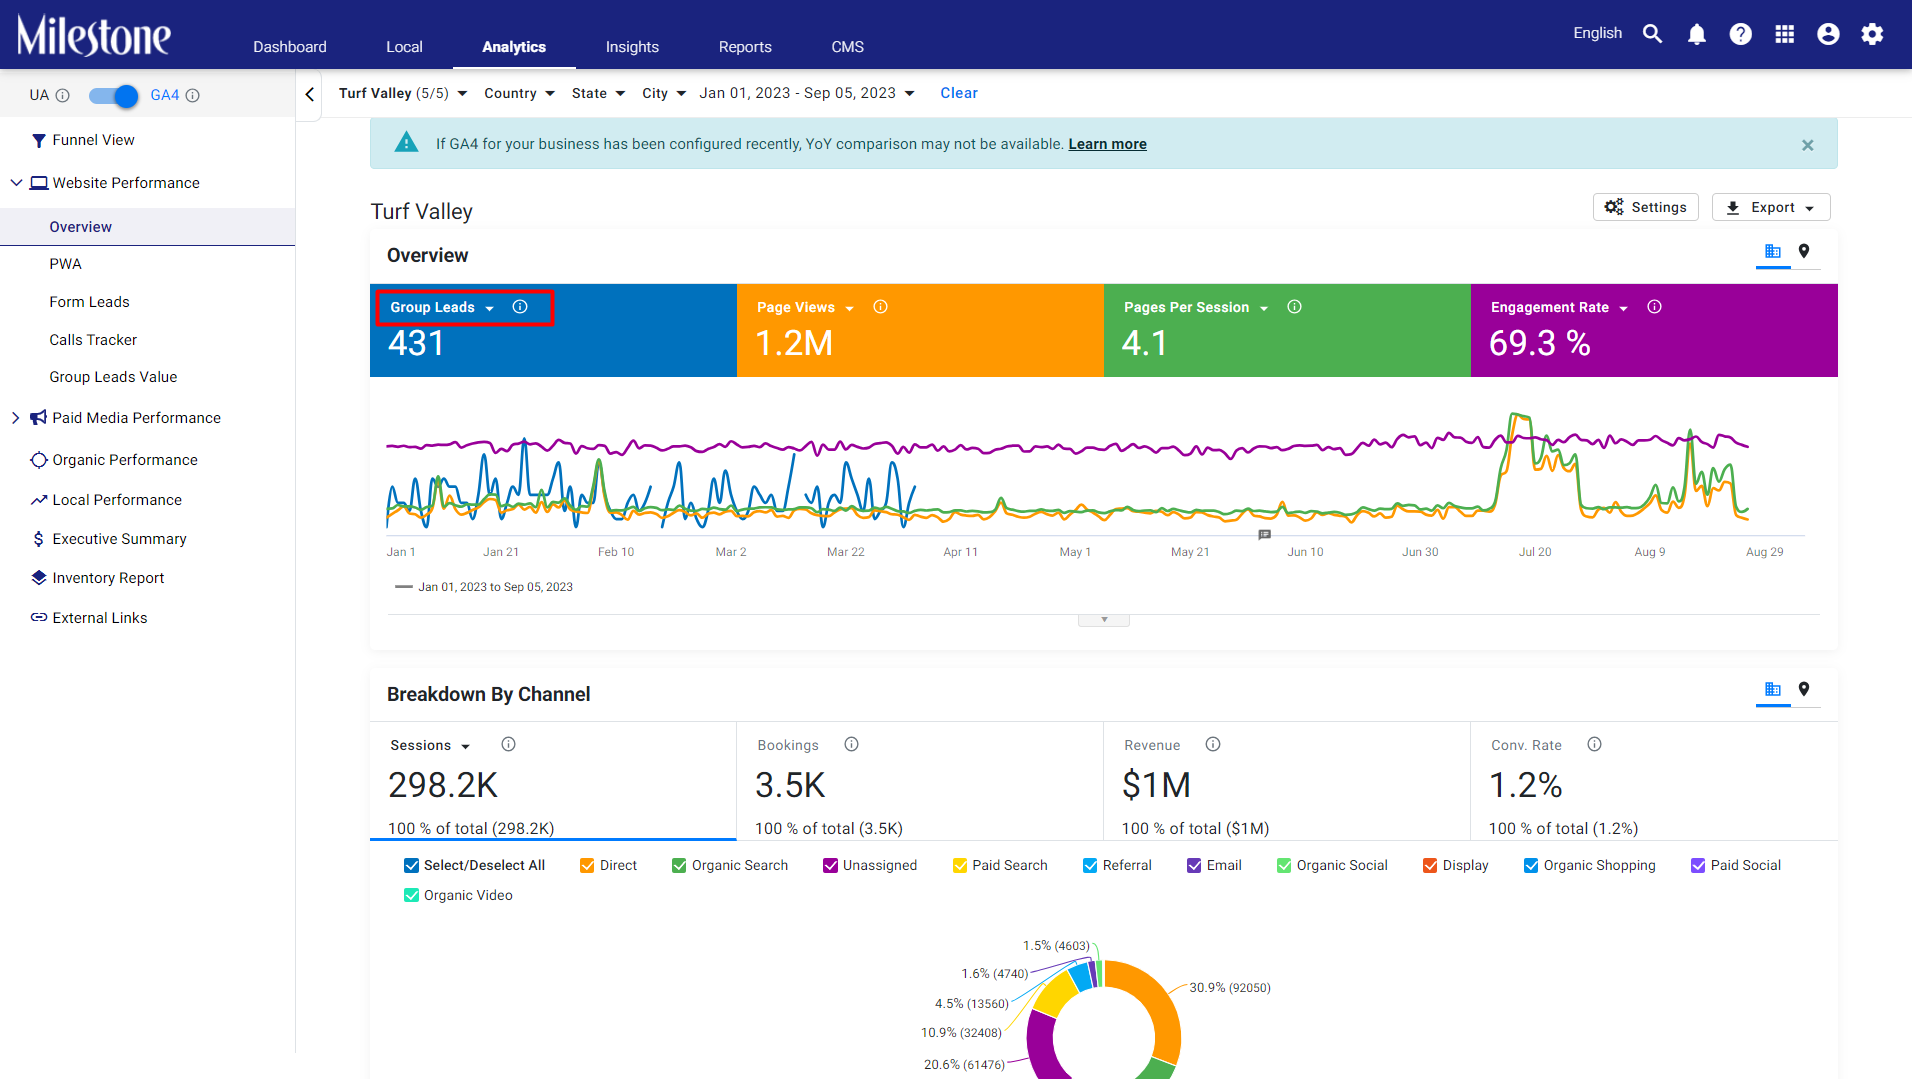The image size is (1912, 1079).
Task: Click the help question mark icon
Action: point(1741,34)
